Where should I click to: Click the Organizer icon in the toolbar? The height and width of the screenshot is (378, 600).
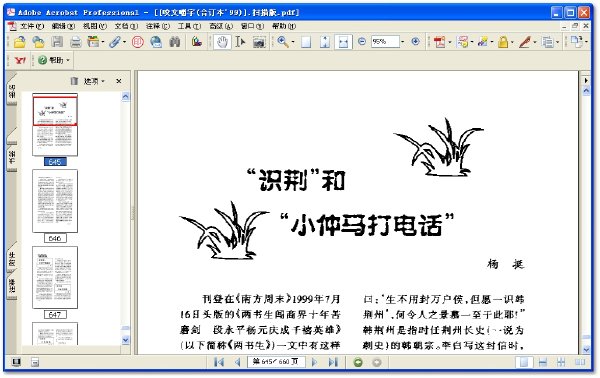click(x=93, y=41)
